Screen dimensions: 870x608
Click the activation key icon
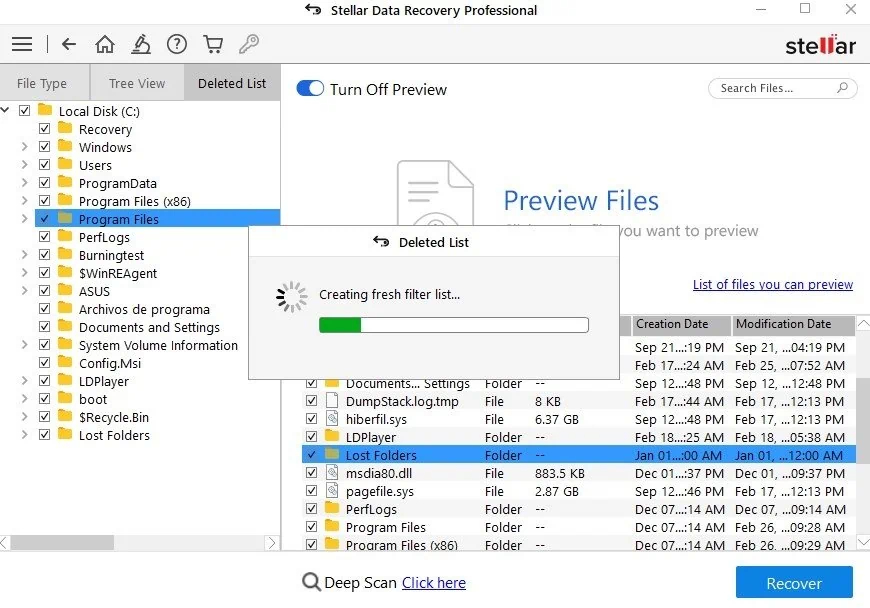click(x=248, y=44)
